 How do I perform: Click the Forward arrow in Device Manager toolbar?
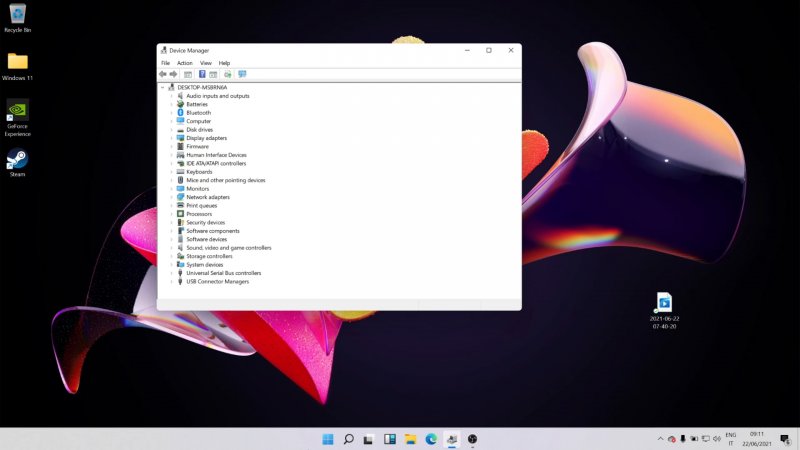pos(173,74)
